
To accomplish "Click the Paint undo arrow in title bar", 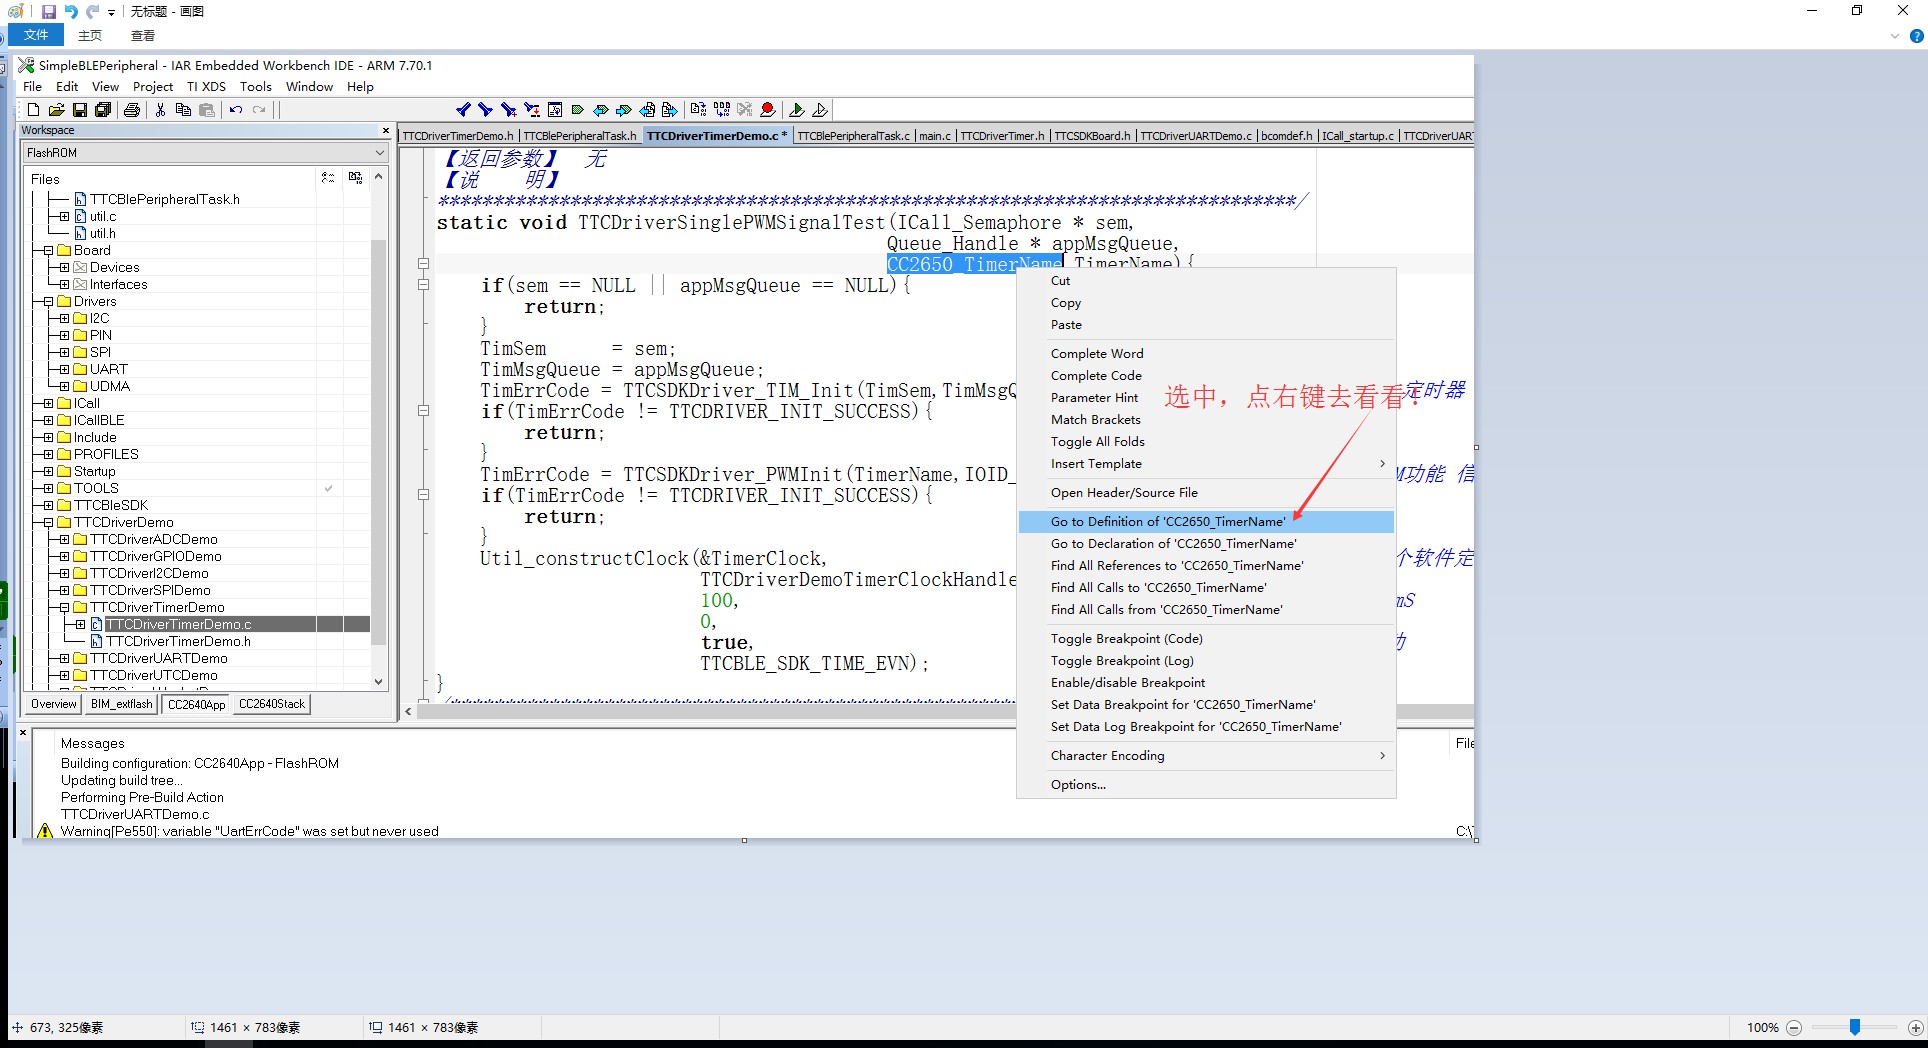I will click(71, 12).
